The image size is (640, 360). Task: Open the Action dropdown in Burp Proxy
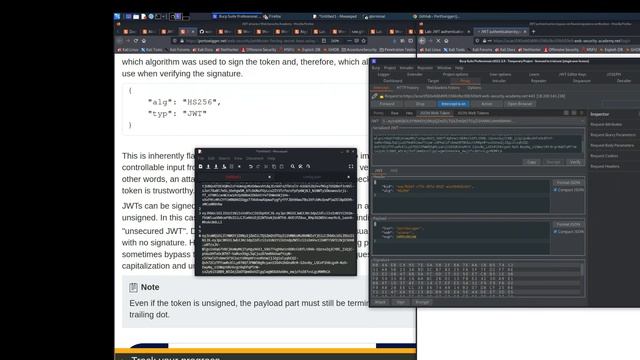(487, 104)
